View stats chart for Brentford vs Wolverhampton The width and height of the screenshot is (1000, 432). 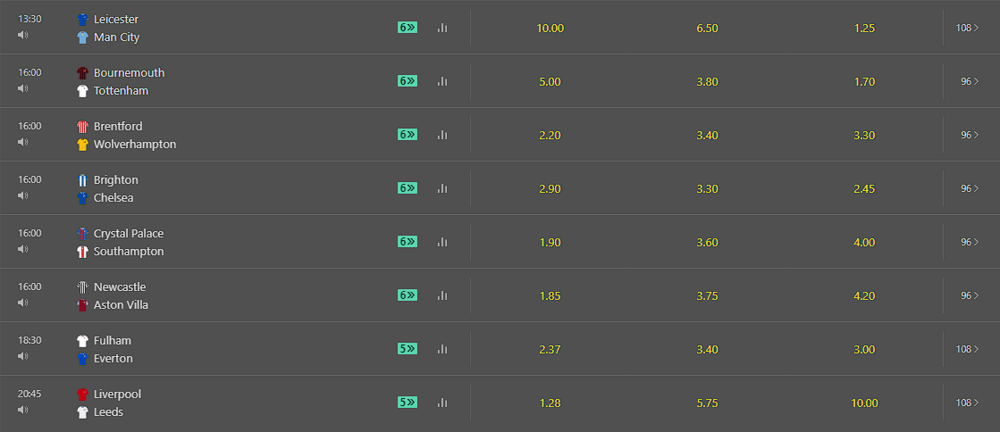point(443,135)
